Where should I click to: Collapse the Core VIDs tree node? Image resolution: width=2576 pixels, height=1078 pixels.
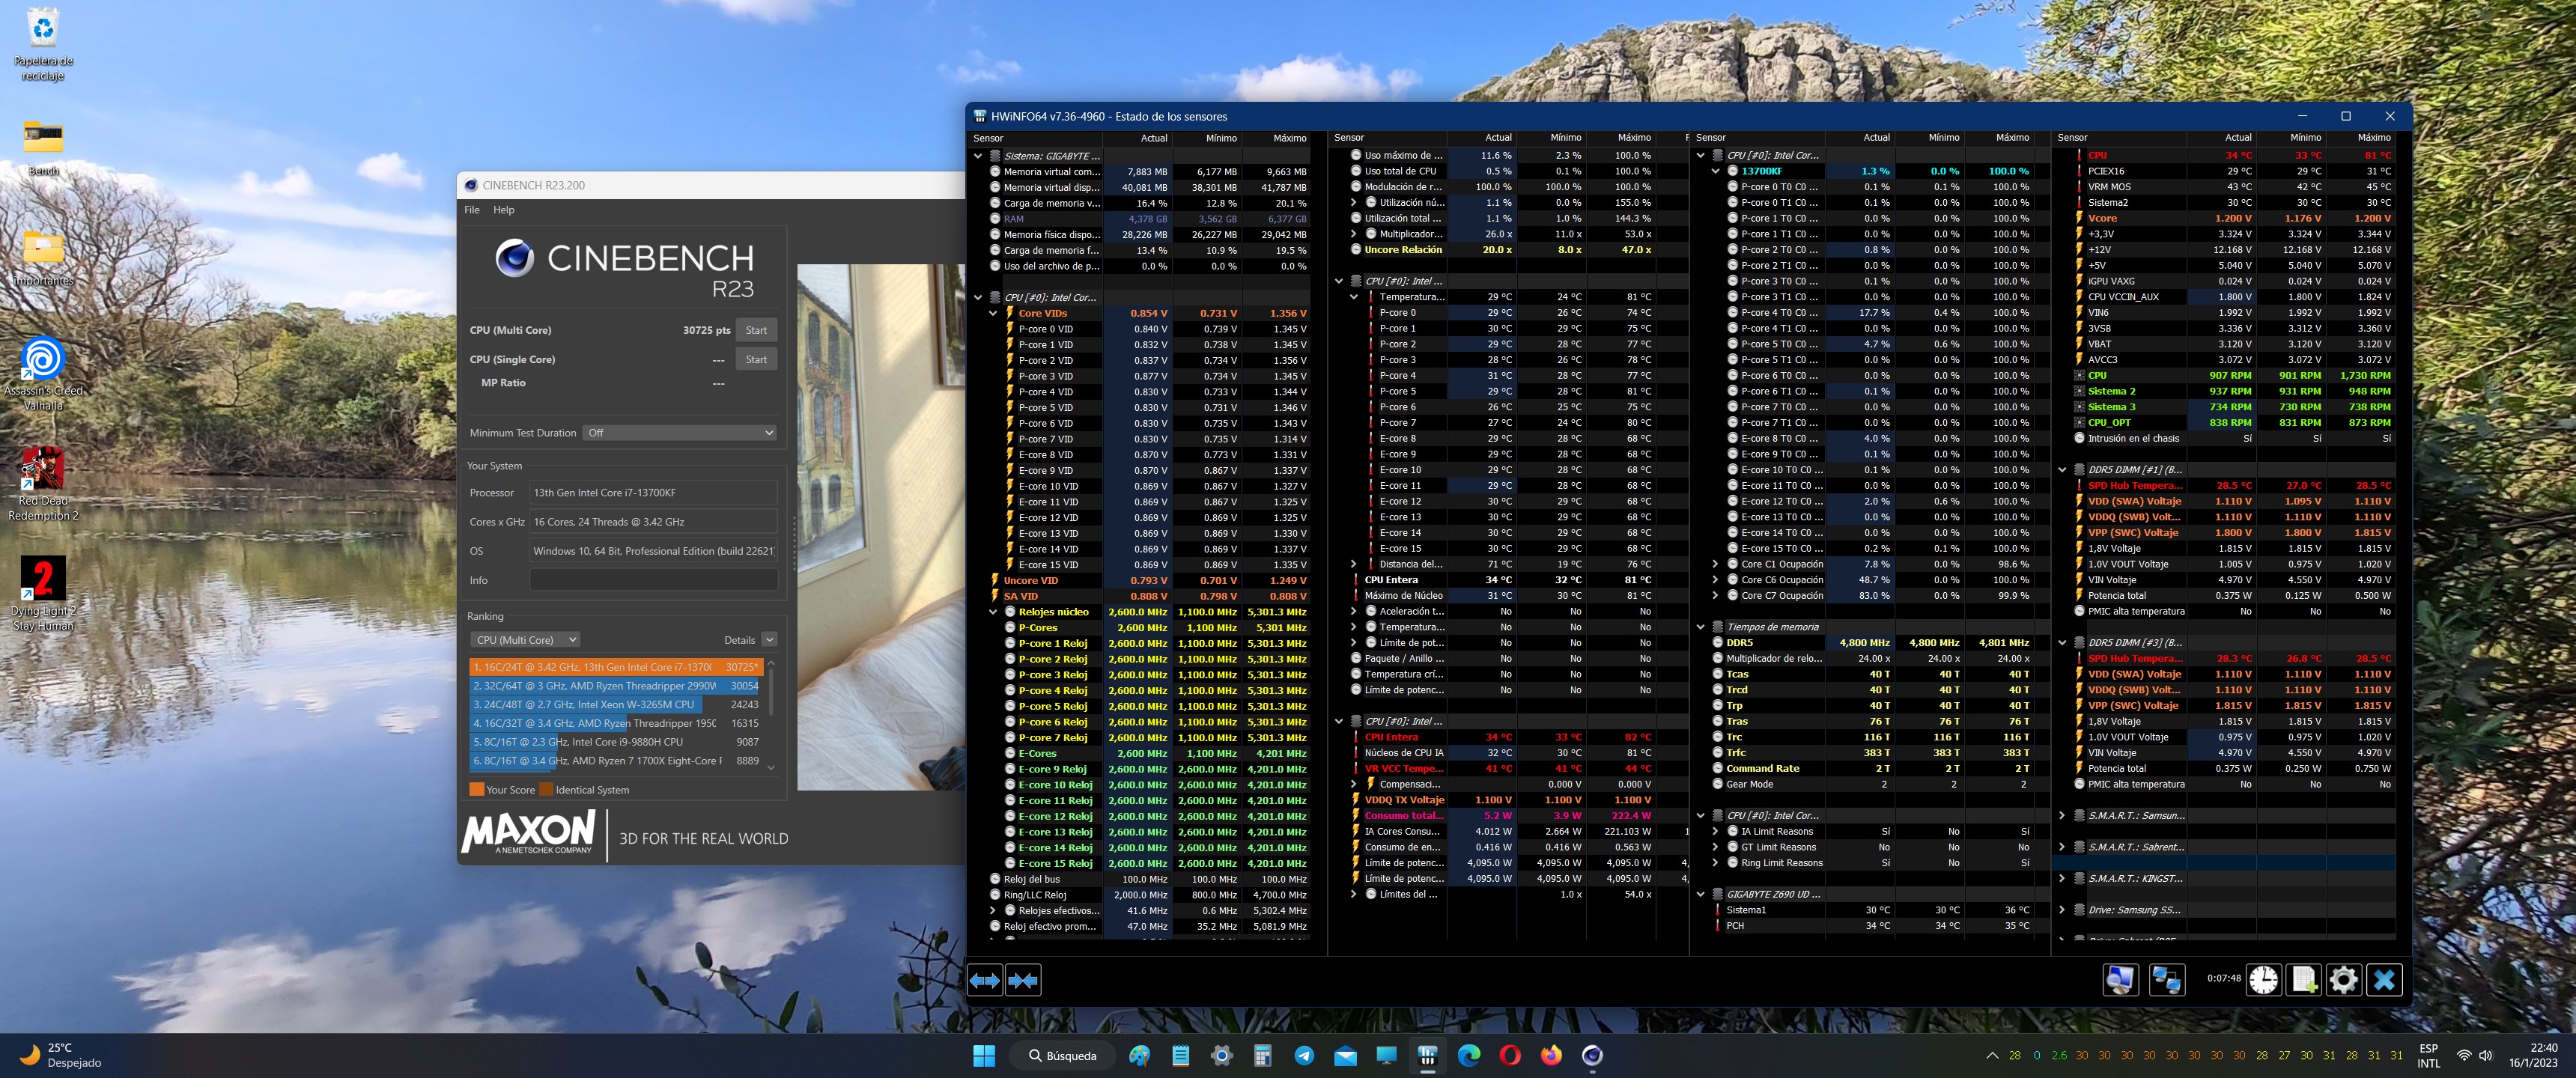click(x=993, y=313)
